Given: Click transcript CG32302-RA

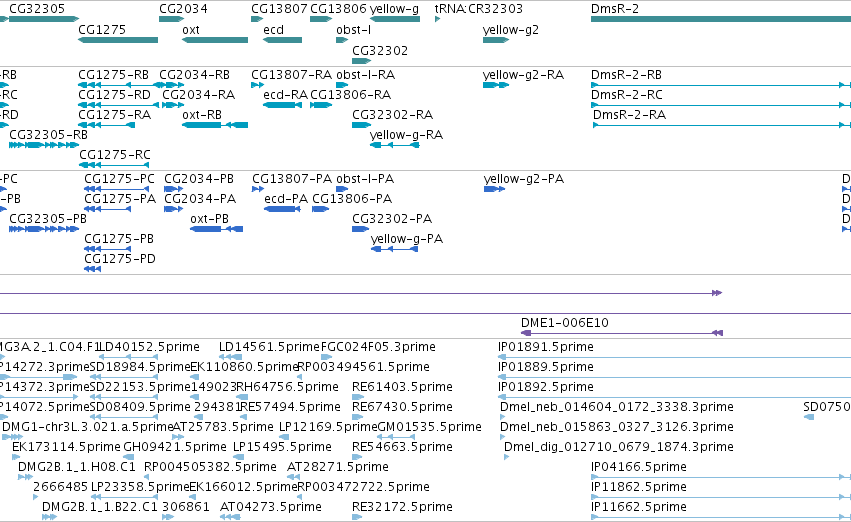Looking at the screenshot, I should pyautogui.click(x=361, y=125).
